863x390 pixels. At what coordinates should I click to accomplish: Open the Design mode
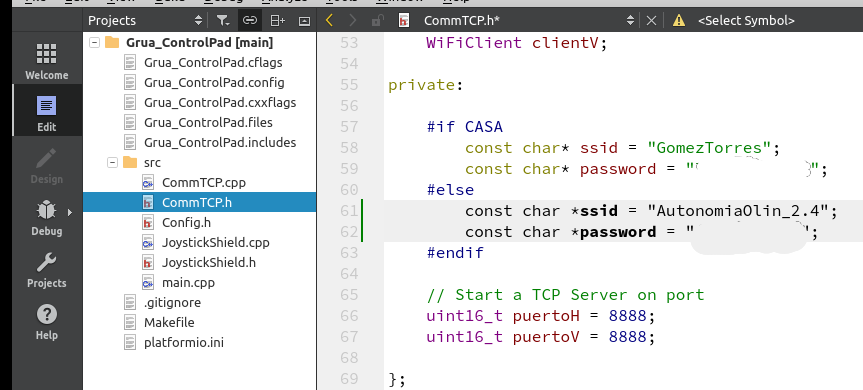tap(47, 166)
